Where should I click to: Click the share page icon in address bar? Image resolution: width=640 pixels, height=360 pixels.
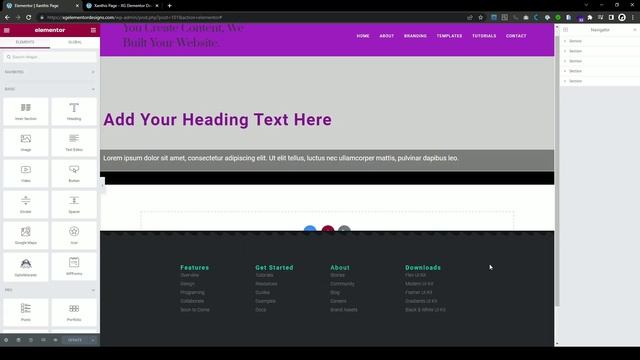coord(470,18)
